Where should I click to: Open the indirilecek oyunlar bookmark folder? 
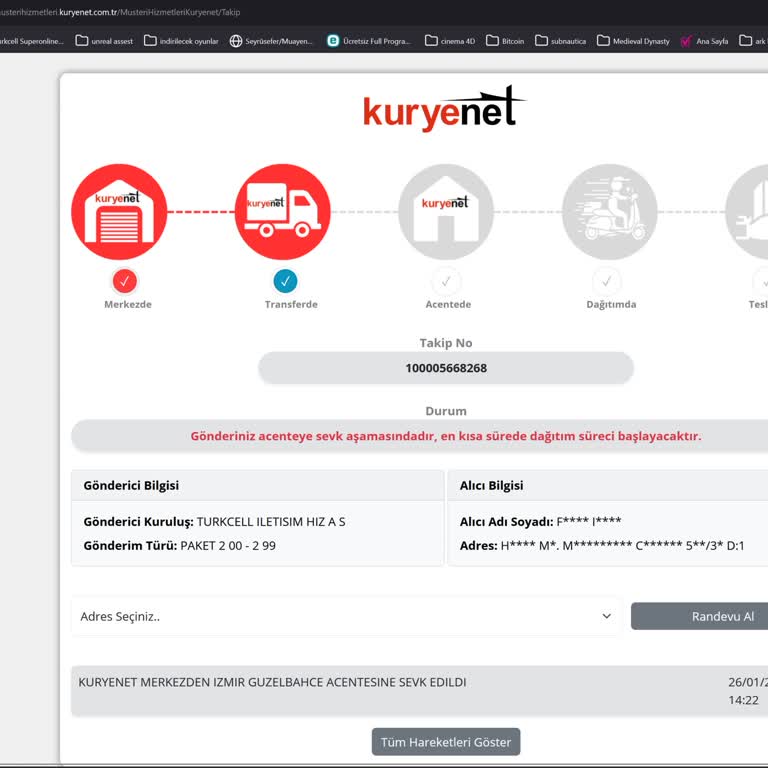(x=181, y=41)
